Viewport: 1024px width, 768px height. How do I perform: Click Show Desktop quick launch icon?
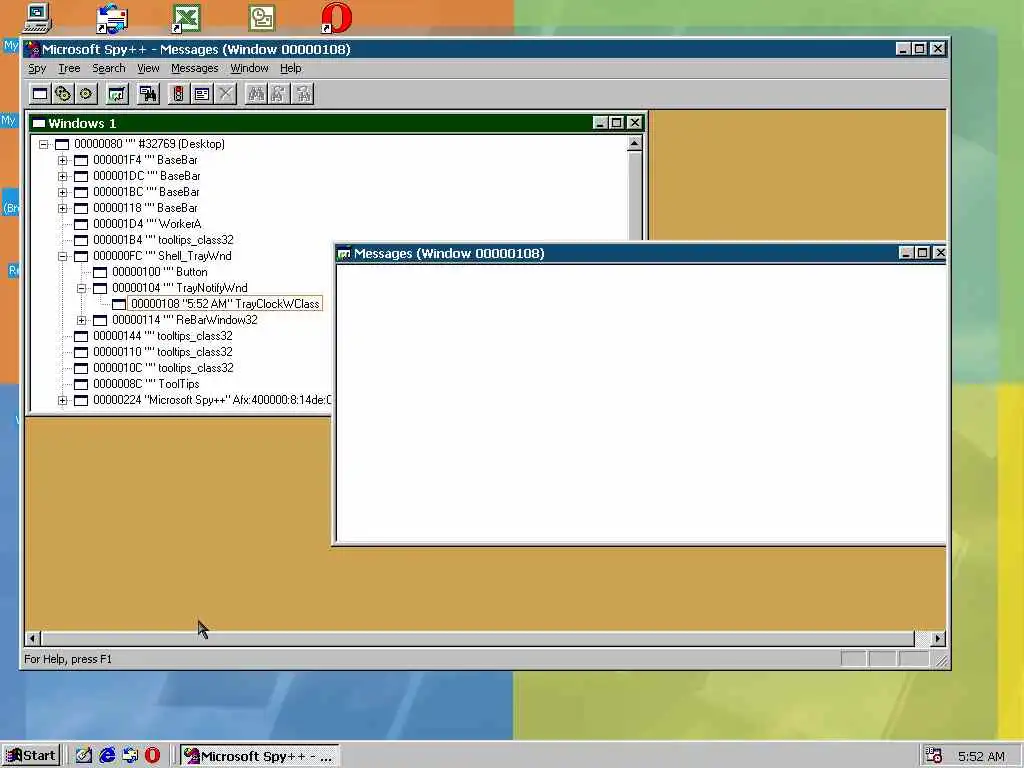tap(84, 756)
